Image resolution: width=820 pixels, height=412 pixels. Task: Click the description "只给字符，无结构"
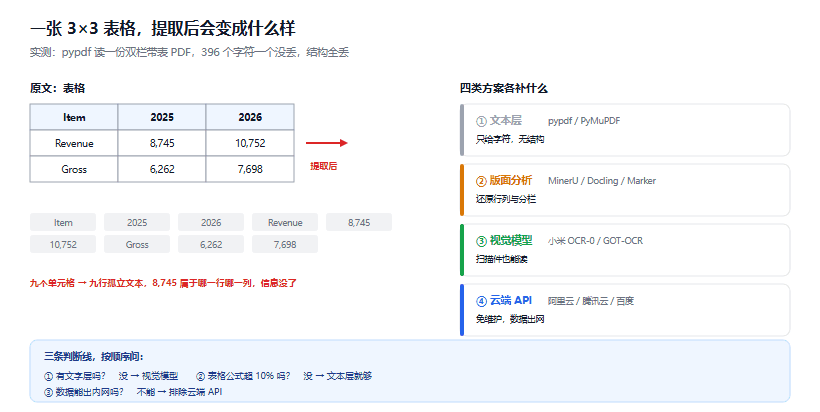click(x=510, y=139)
